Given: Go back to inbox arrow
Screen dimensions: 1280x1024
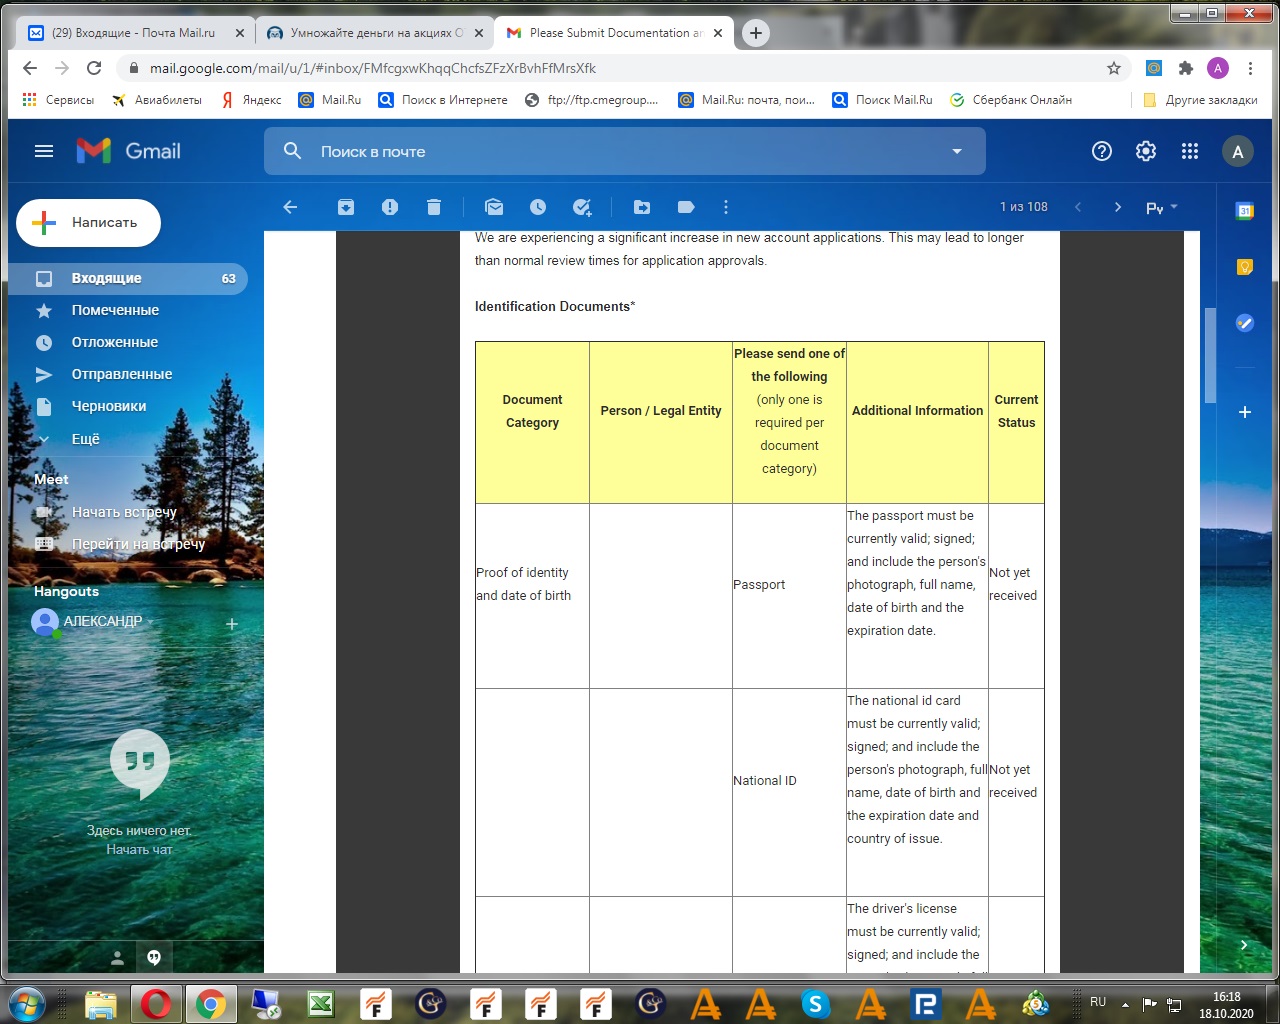Looking at the screenshot, I should (x=290, y=207).
